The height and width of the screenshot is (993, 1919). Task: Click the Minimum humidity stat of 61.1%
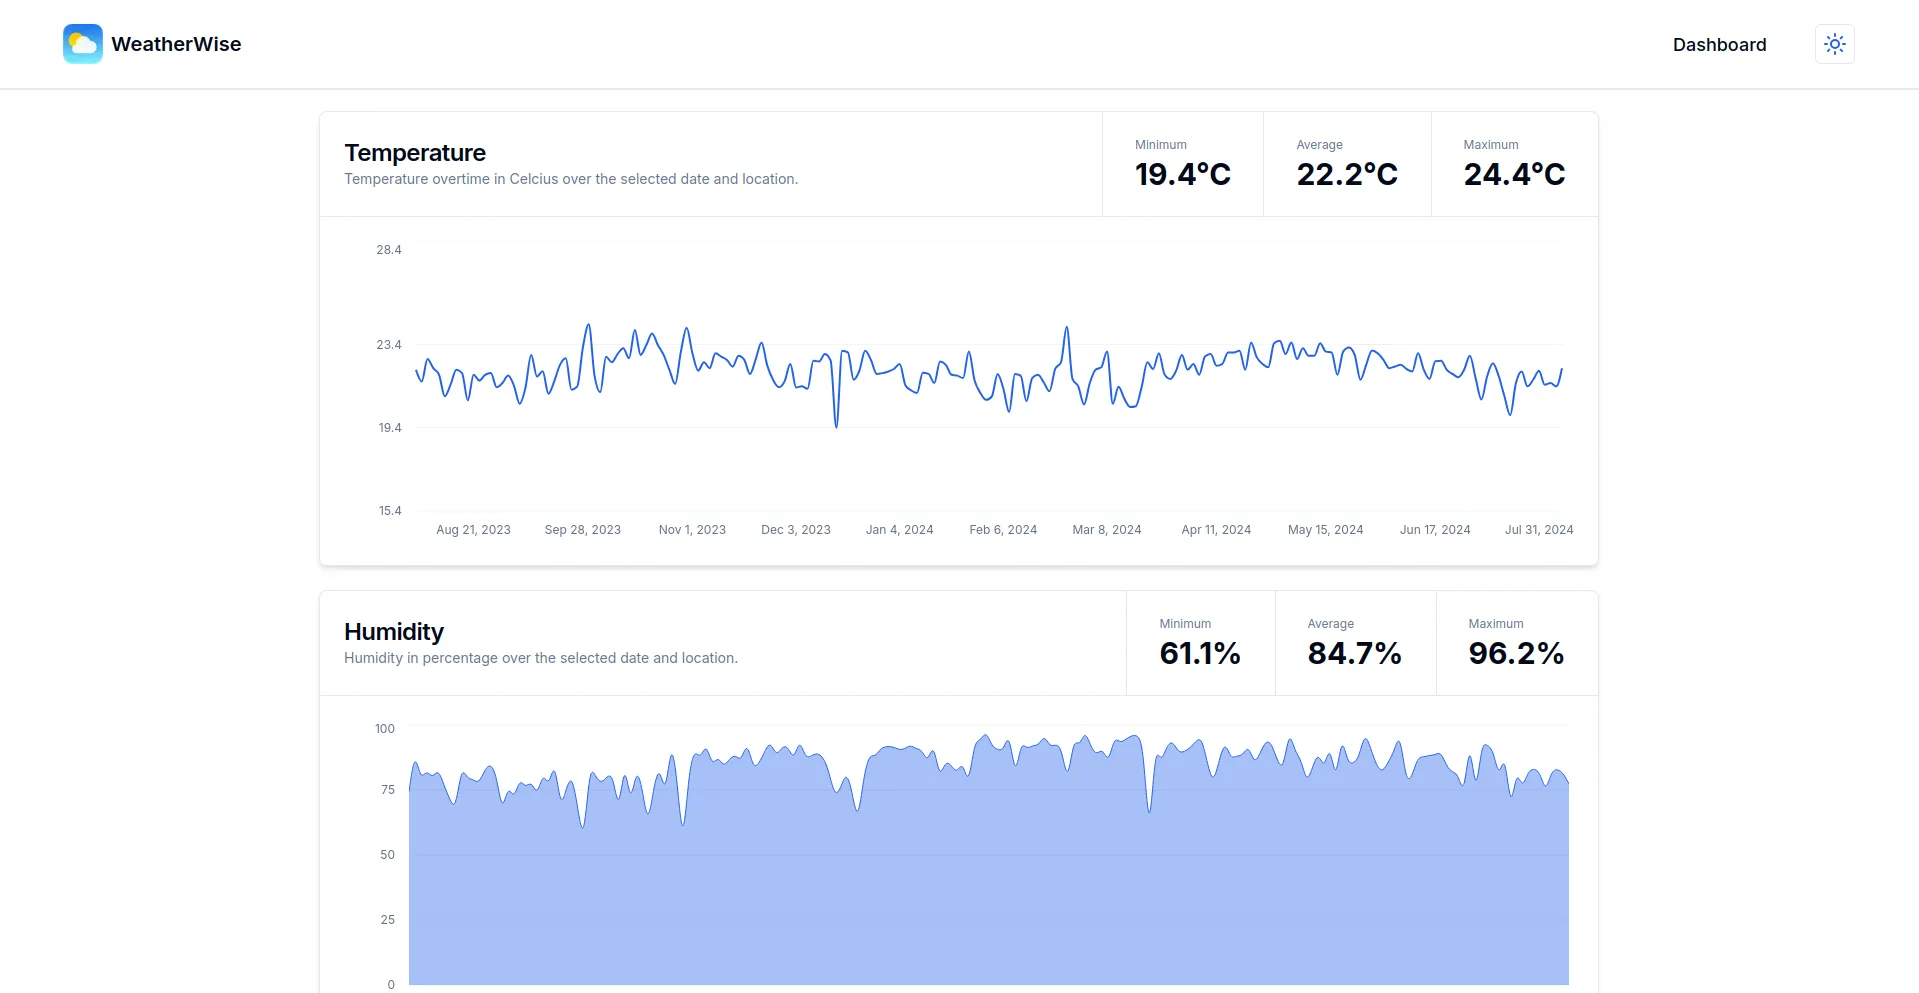(x=1200, y=653)
